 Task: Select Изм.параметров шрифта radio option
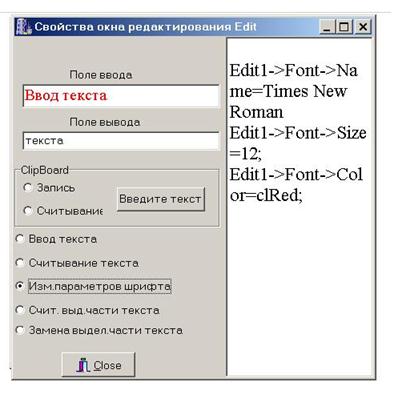20,286
